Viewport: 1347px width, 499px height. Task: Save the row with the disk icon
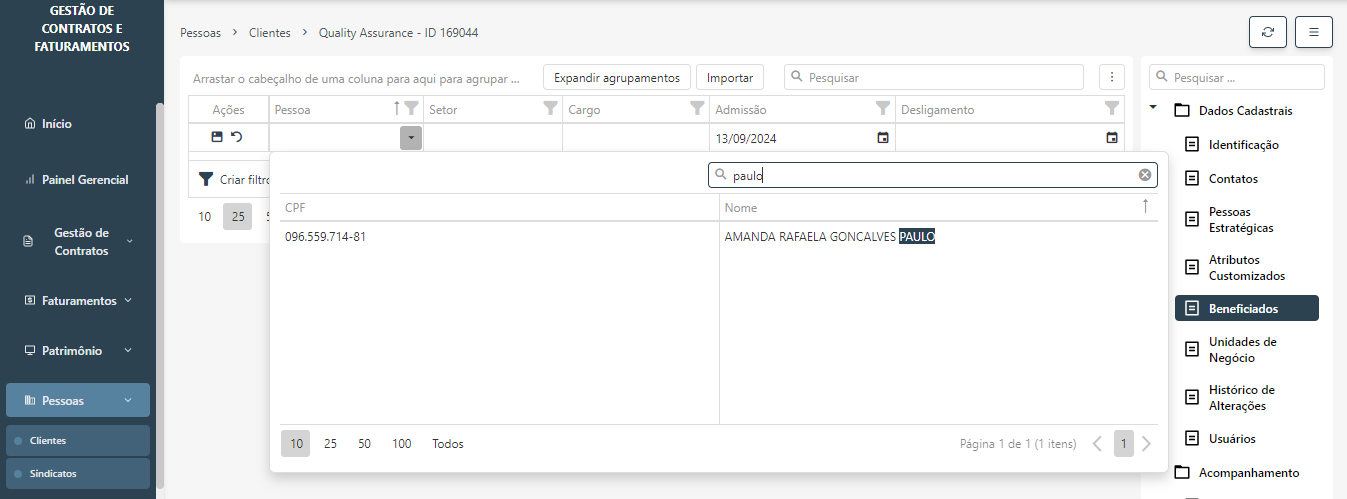tap(217, 137)
